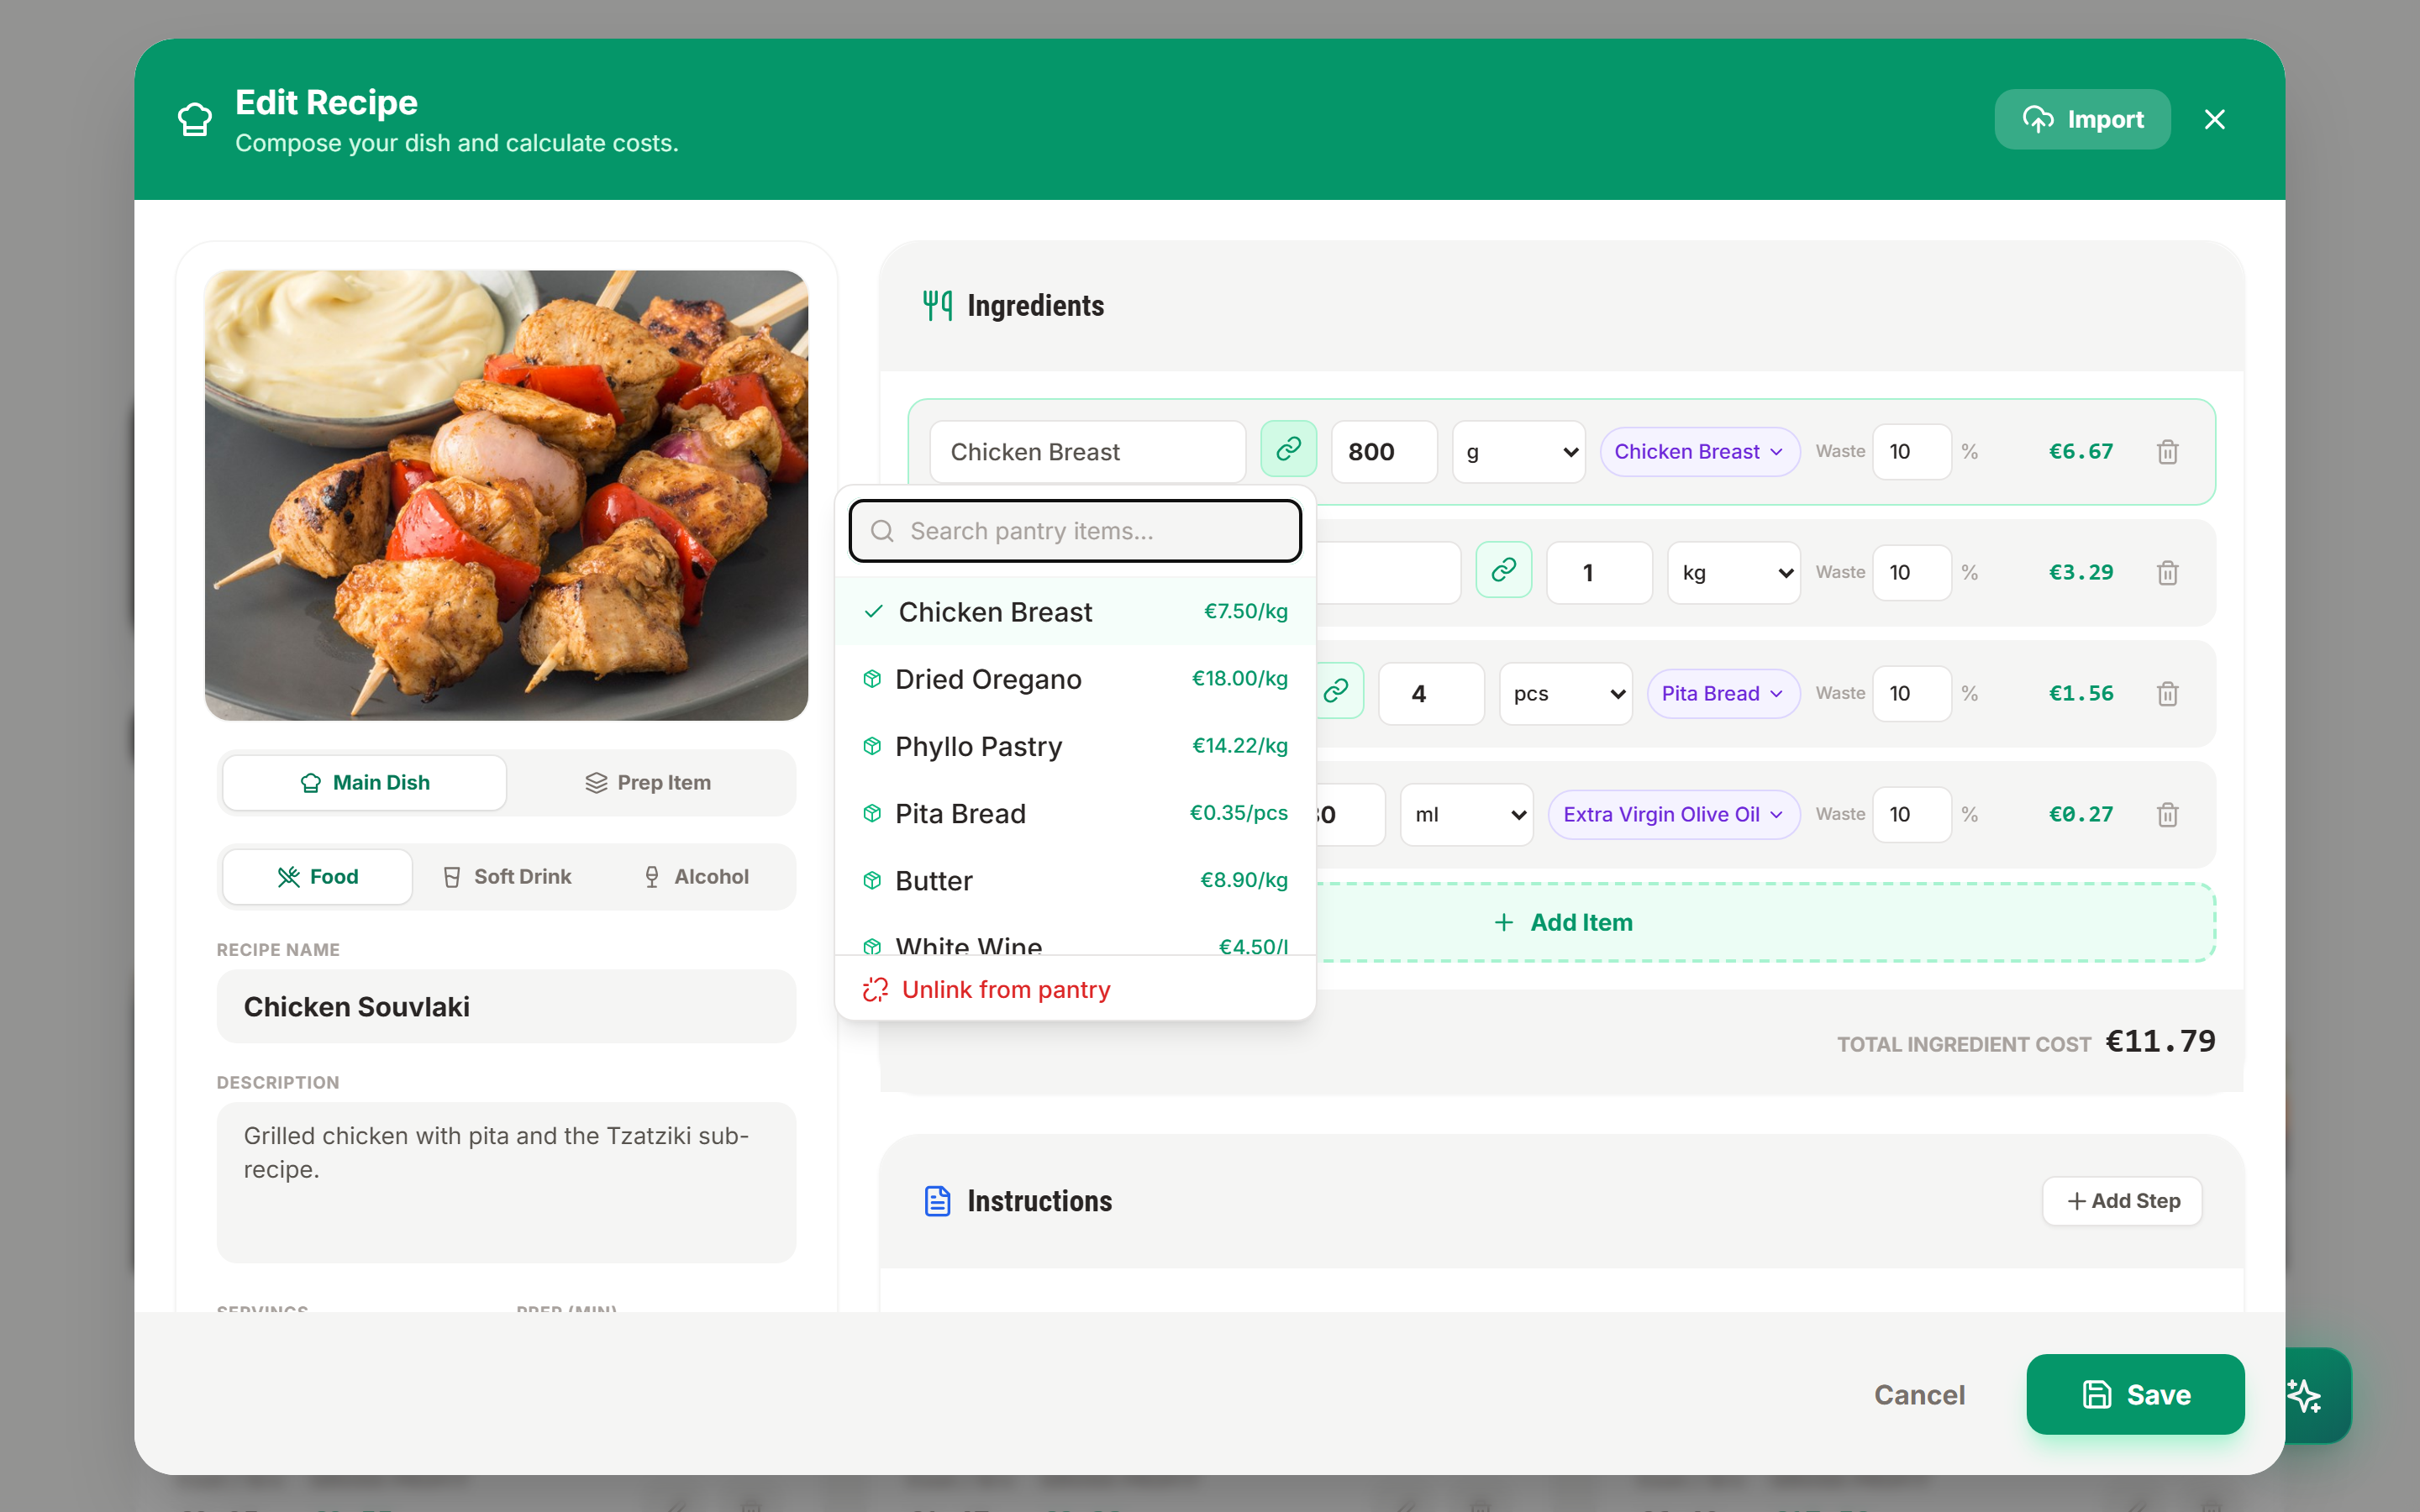
Task: Open the pcs unit dropdown
Action: (x=1565, y=694)
